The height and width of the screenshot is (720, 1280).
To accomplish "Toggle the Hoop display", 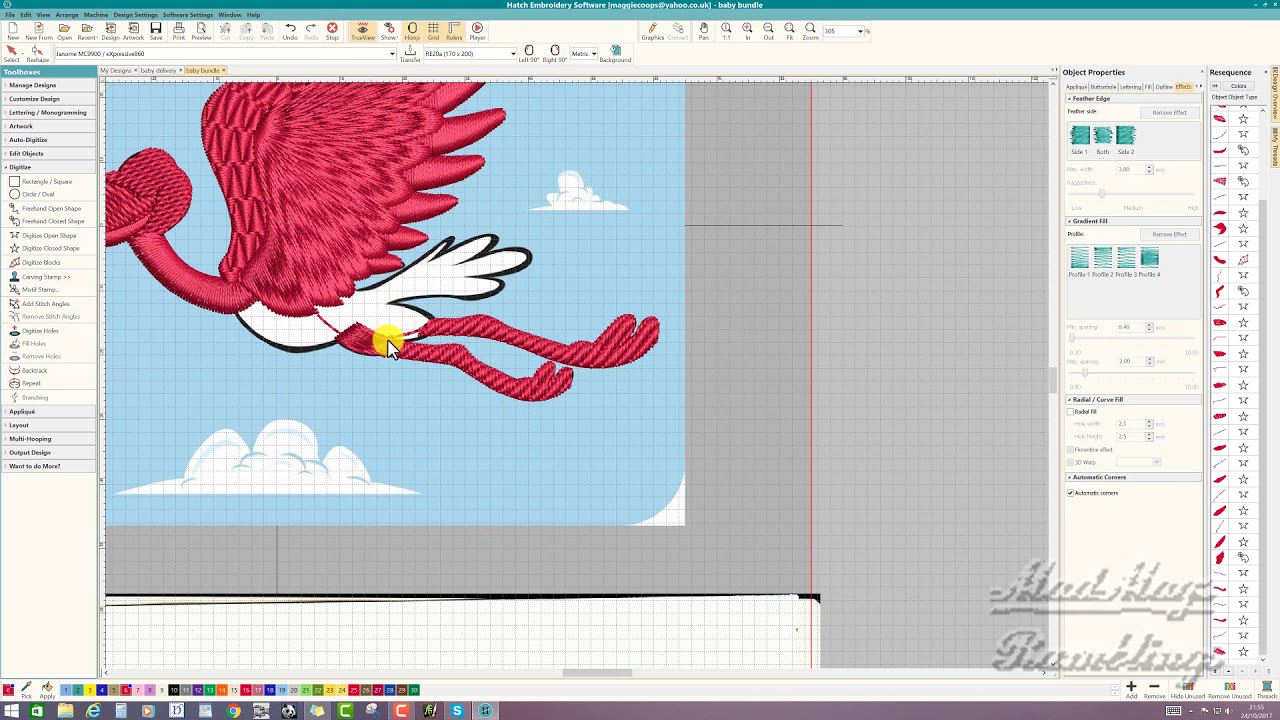I will (x=412, y=30).
